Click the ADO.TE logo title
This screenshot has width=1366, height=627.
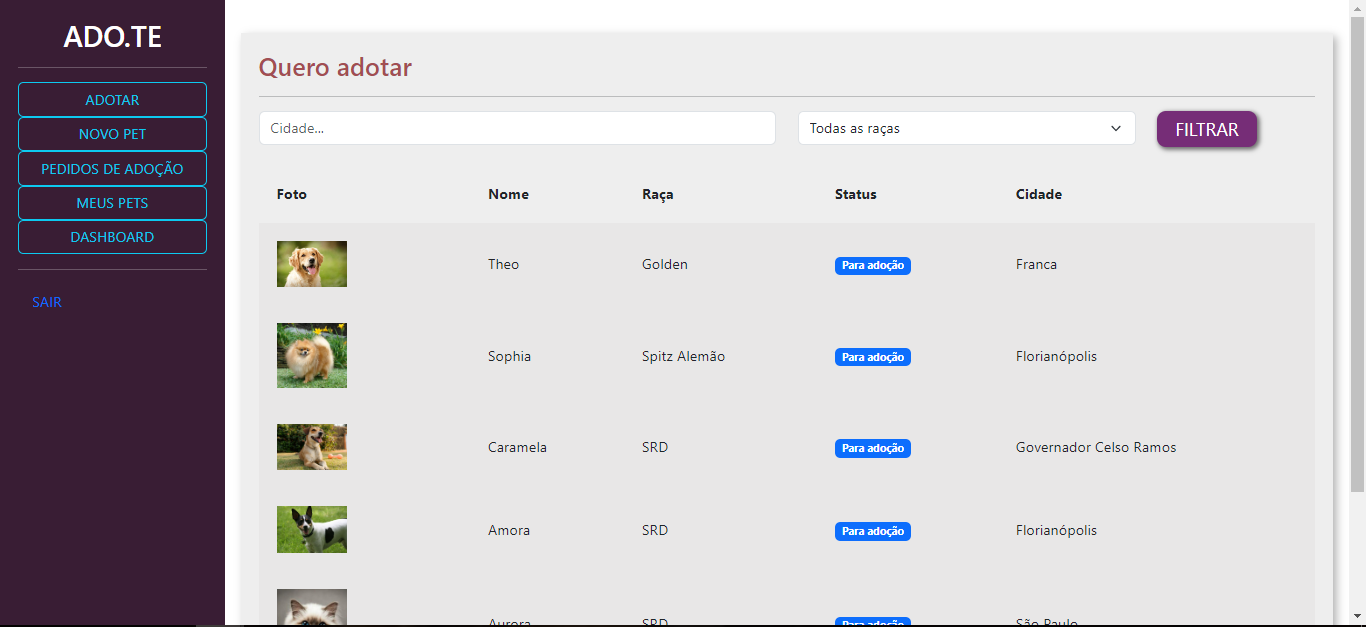click(x=112, y=37)
